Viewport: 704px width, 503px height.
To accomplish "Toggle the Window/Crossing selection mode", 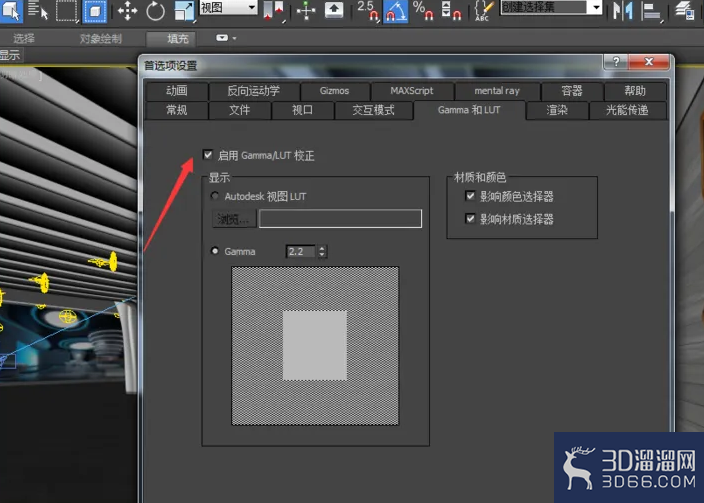I will coord(95,10).
